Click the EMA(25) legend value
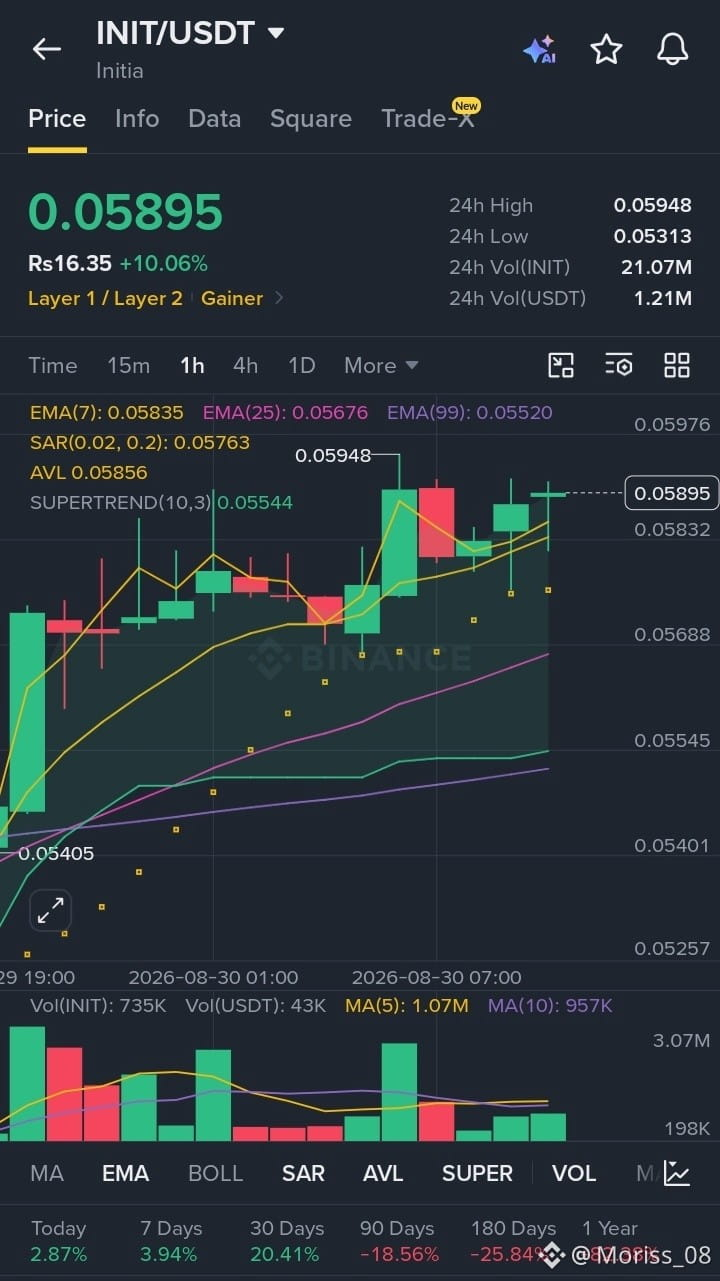 tap(285, 412)
